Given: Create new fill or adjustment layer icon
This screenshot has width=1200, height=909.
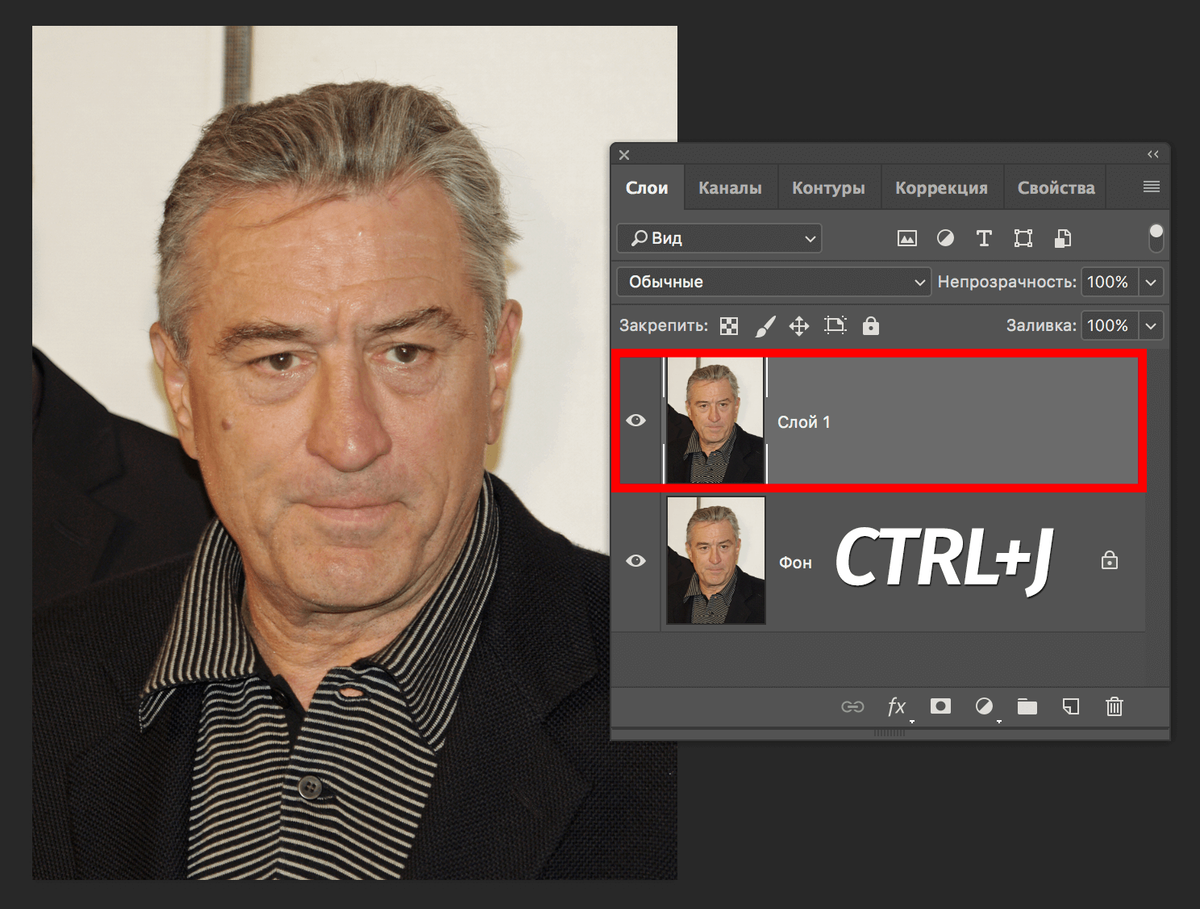Looking at the screenshot, I should (x=985, y=707).
